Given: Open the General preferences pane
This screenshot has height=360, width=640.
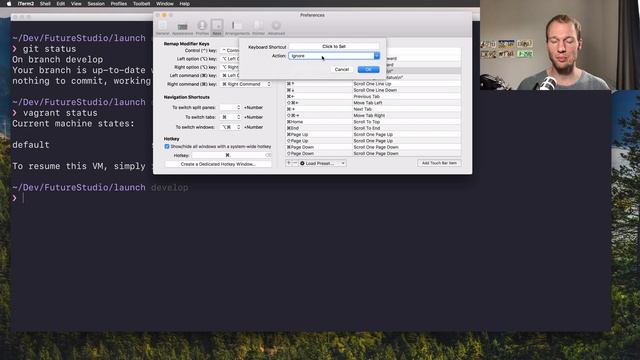Looking at the screenshot, I should [162, 28].
